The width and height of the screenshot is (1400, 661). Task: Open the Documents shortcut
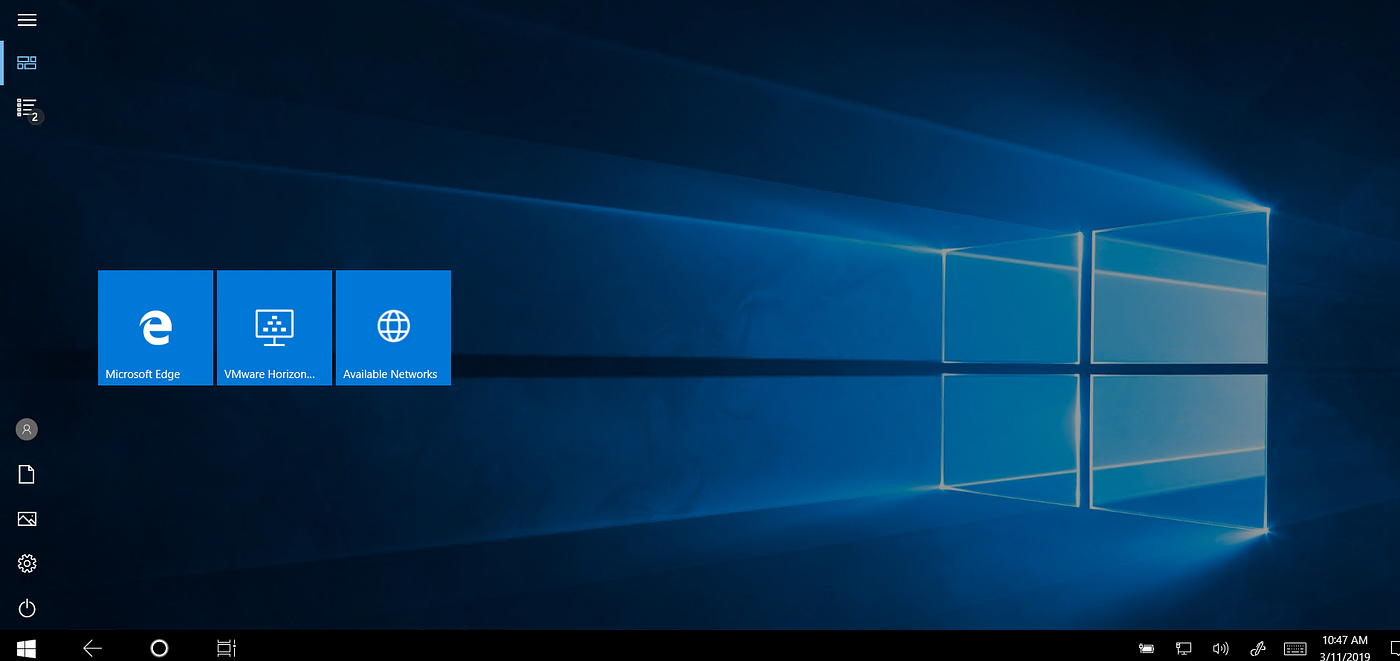[26, 473]
